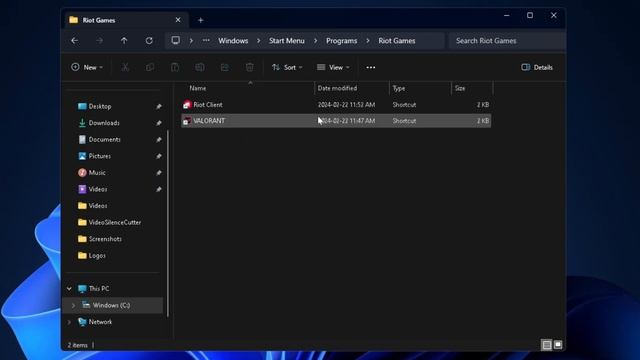640x360 pixels.
Task: Click the forward navigation arrow
Action: click(x=99, y=40)
